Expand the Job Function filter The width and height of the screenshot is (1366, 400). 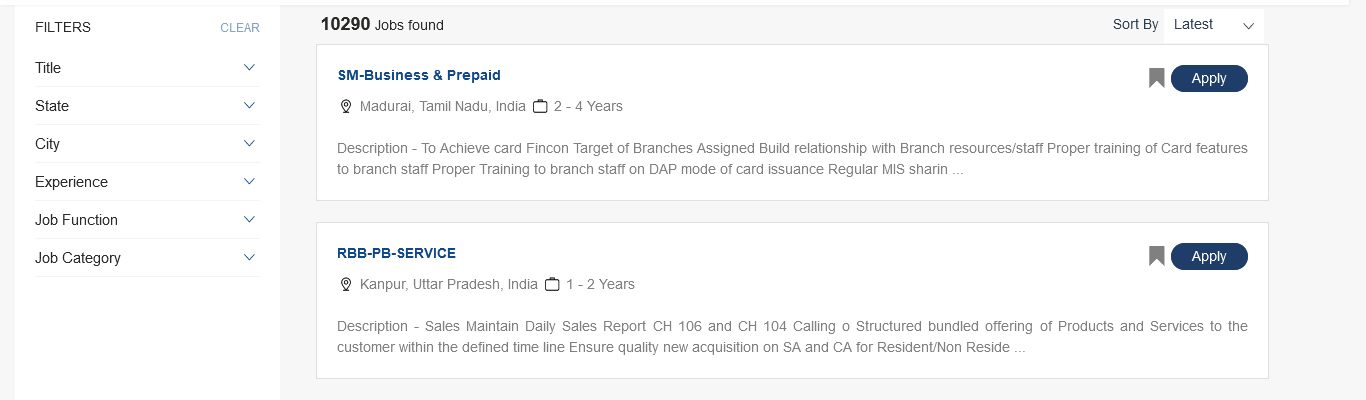(249, 220)
